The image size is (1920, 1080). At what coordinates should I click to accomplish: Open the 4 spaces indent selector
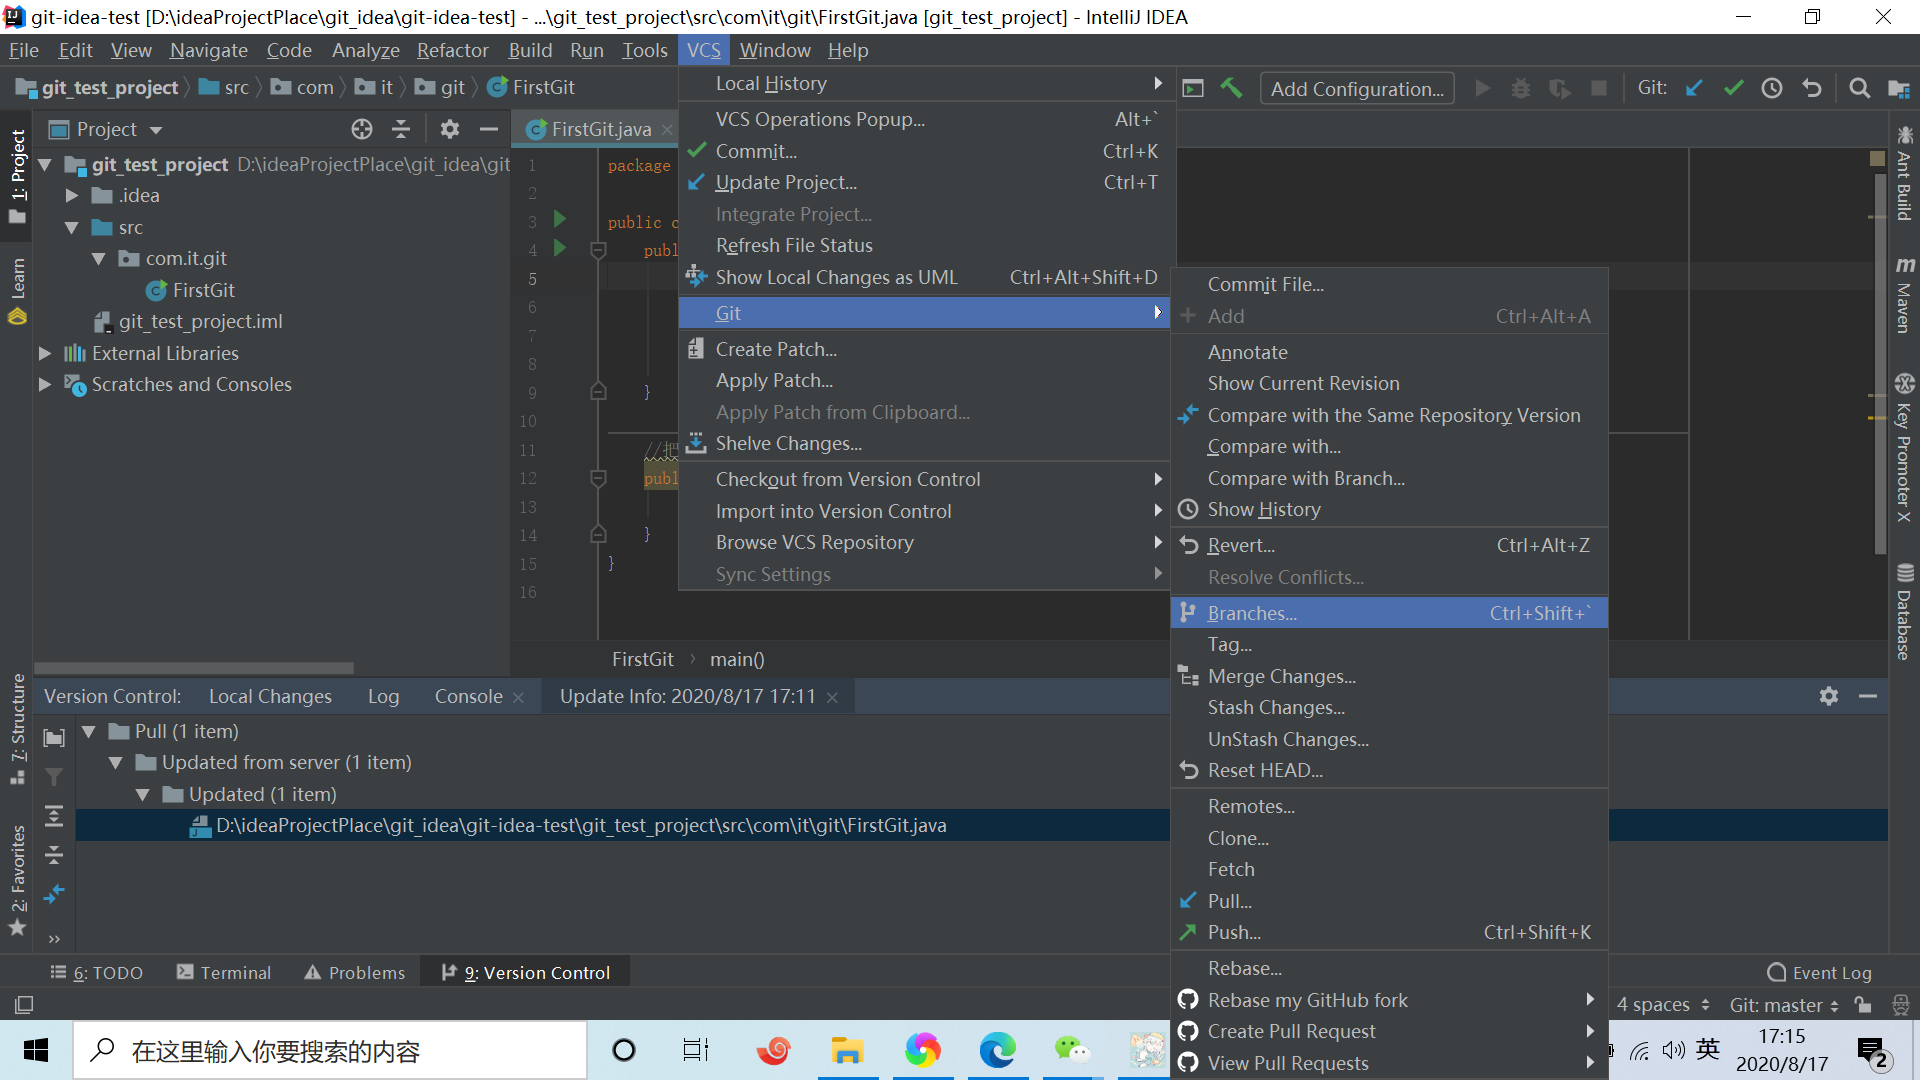1663,1005
